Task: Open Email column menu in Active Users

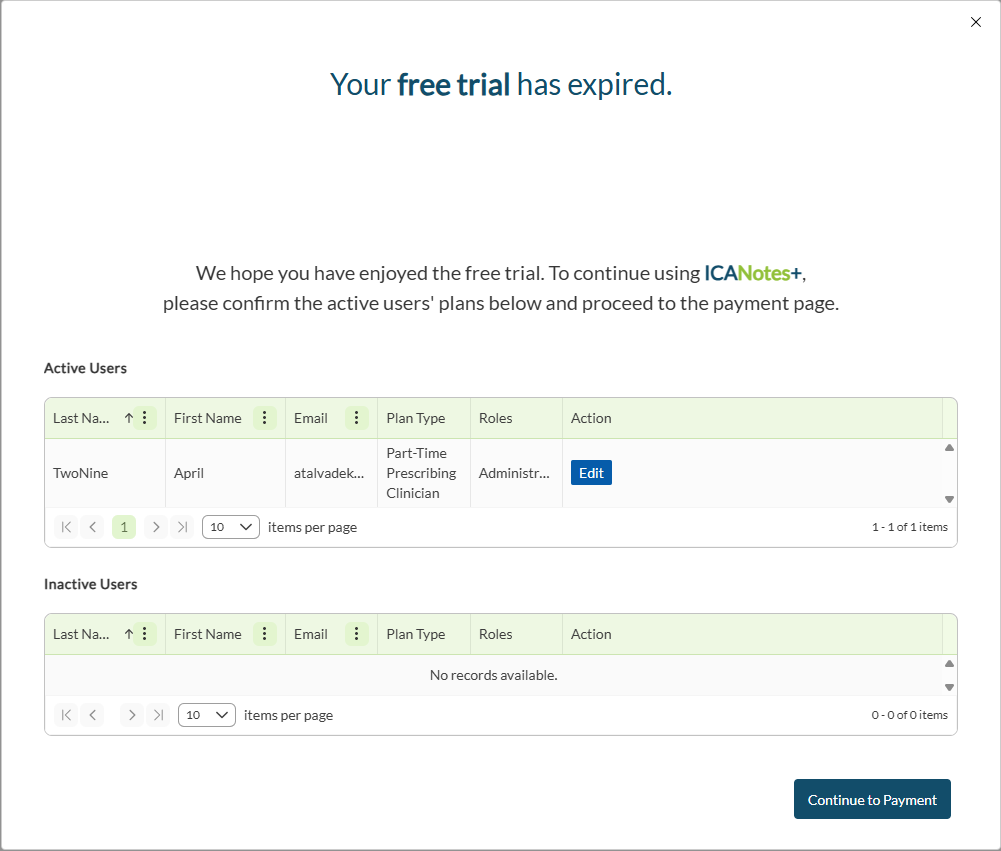Action: tap(356, 418)
